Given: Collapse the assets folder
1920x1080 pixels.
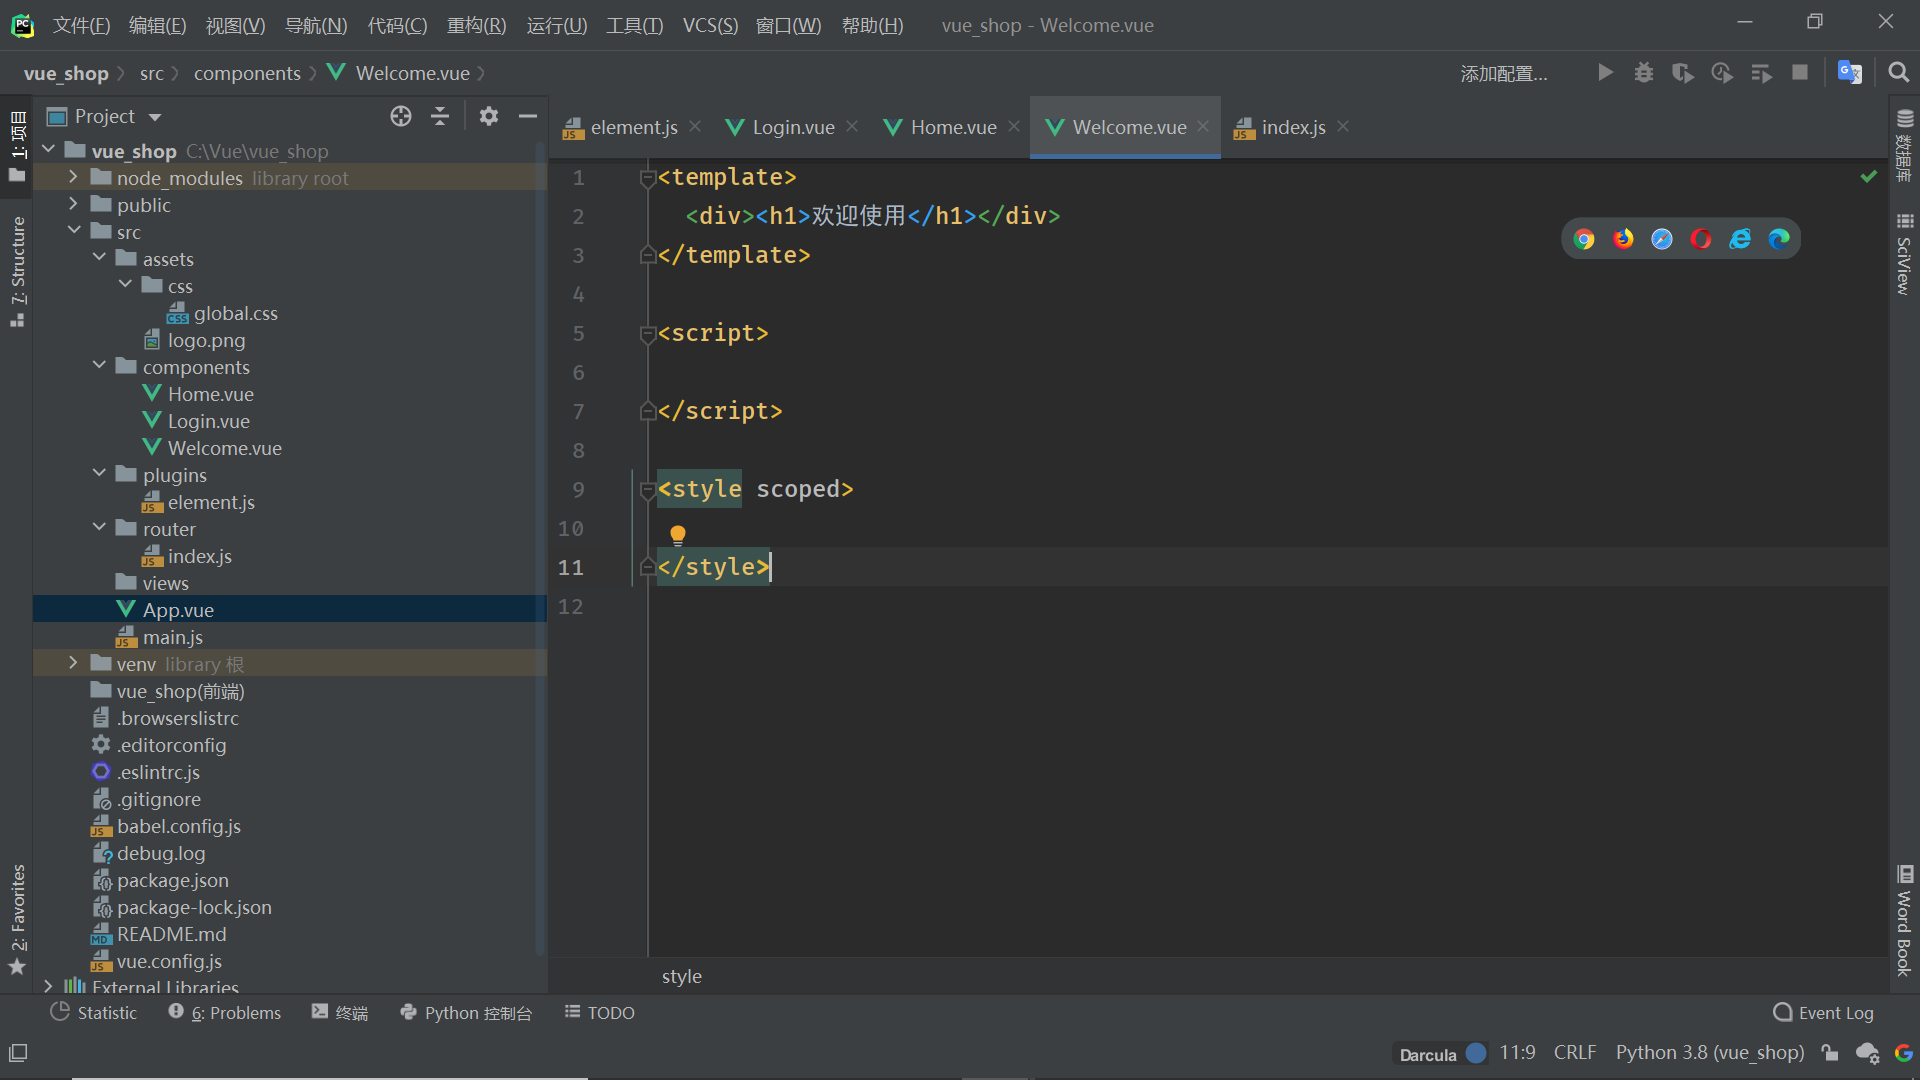Looking at the screenshot, I should click(99, 258).
